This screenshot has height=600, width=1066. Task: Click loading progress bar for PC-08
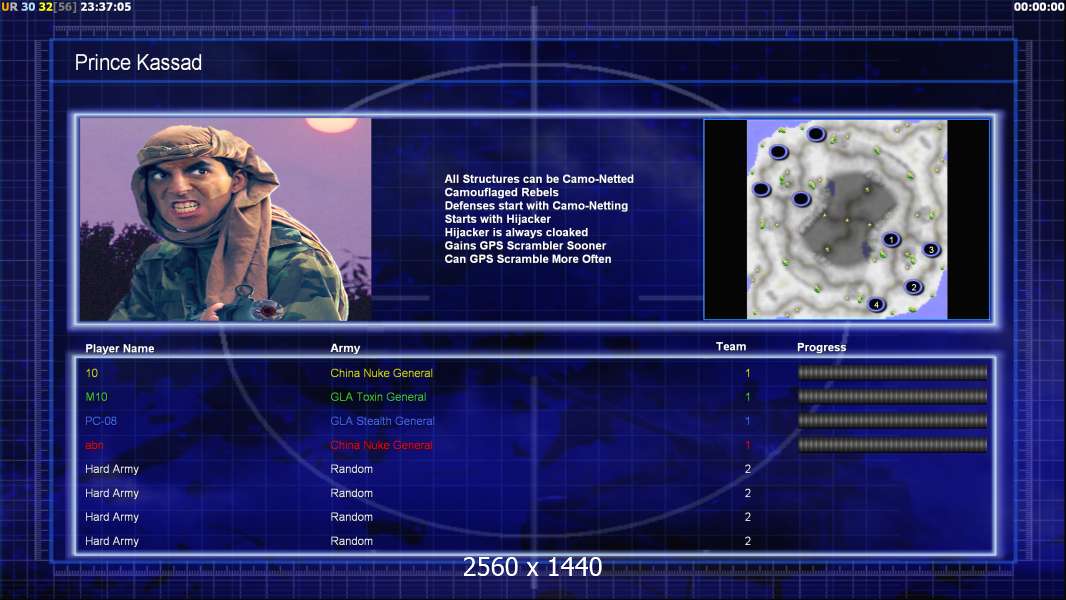click(x=892, y=421)
